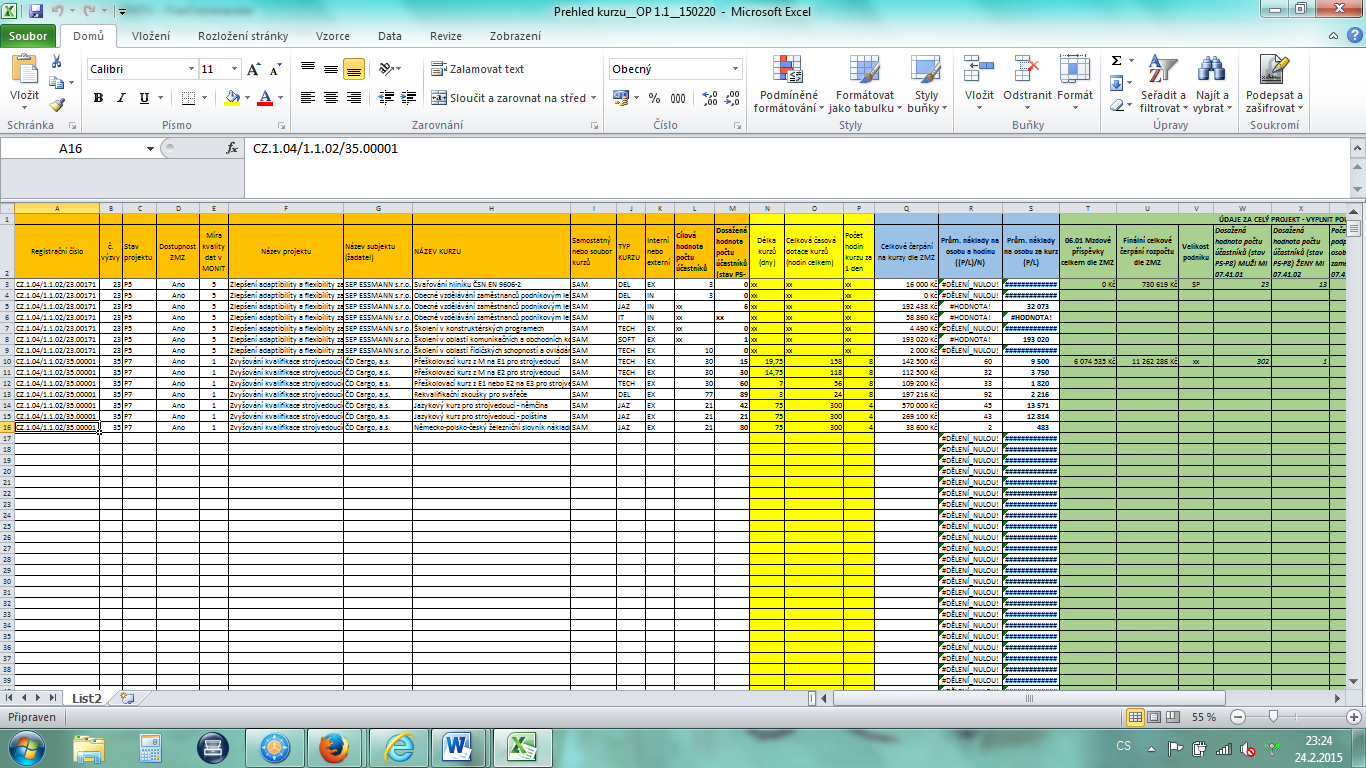
Task: Click the Styly buňky button
Action: click(x=925, y=84)
